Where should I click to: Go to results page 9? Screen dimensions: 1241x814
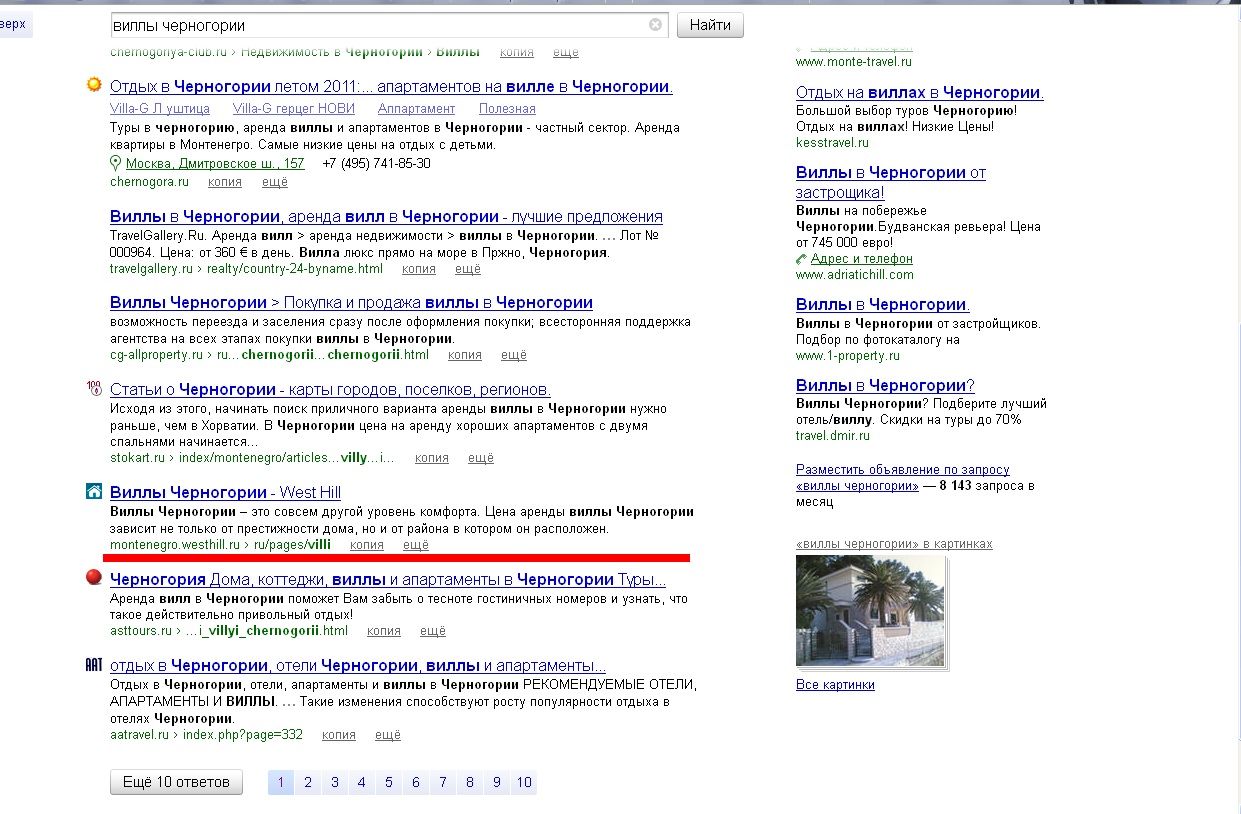click(497, 782)
